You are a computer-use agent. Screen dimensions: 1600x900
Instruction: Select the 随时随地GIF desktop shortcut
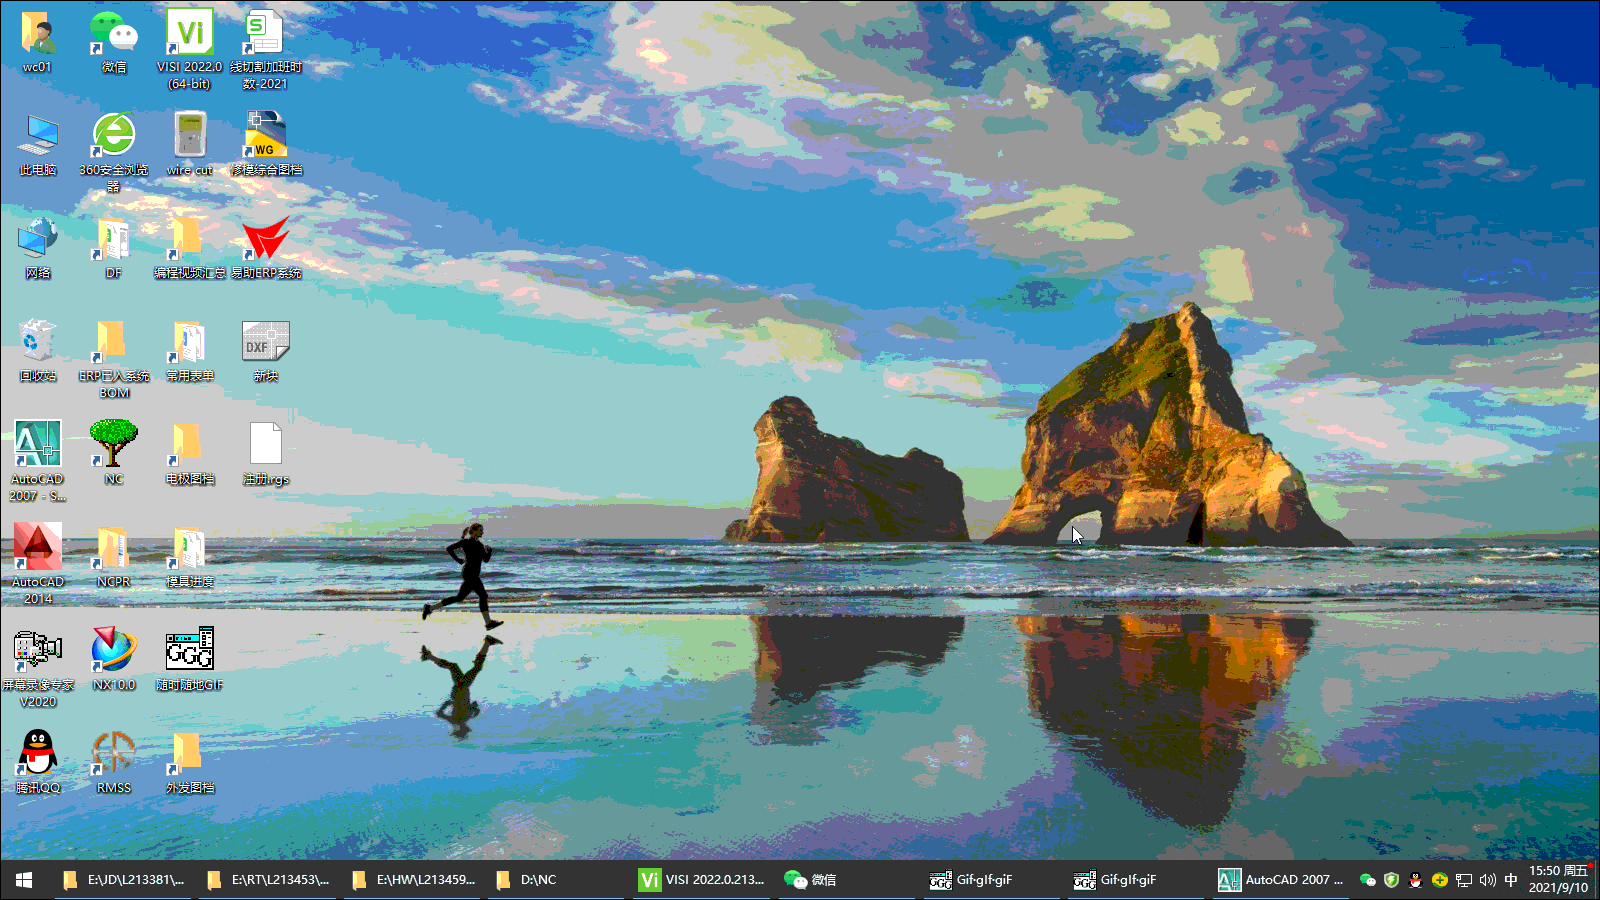point(190,659)
